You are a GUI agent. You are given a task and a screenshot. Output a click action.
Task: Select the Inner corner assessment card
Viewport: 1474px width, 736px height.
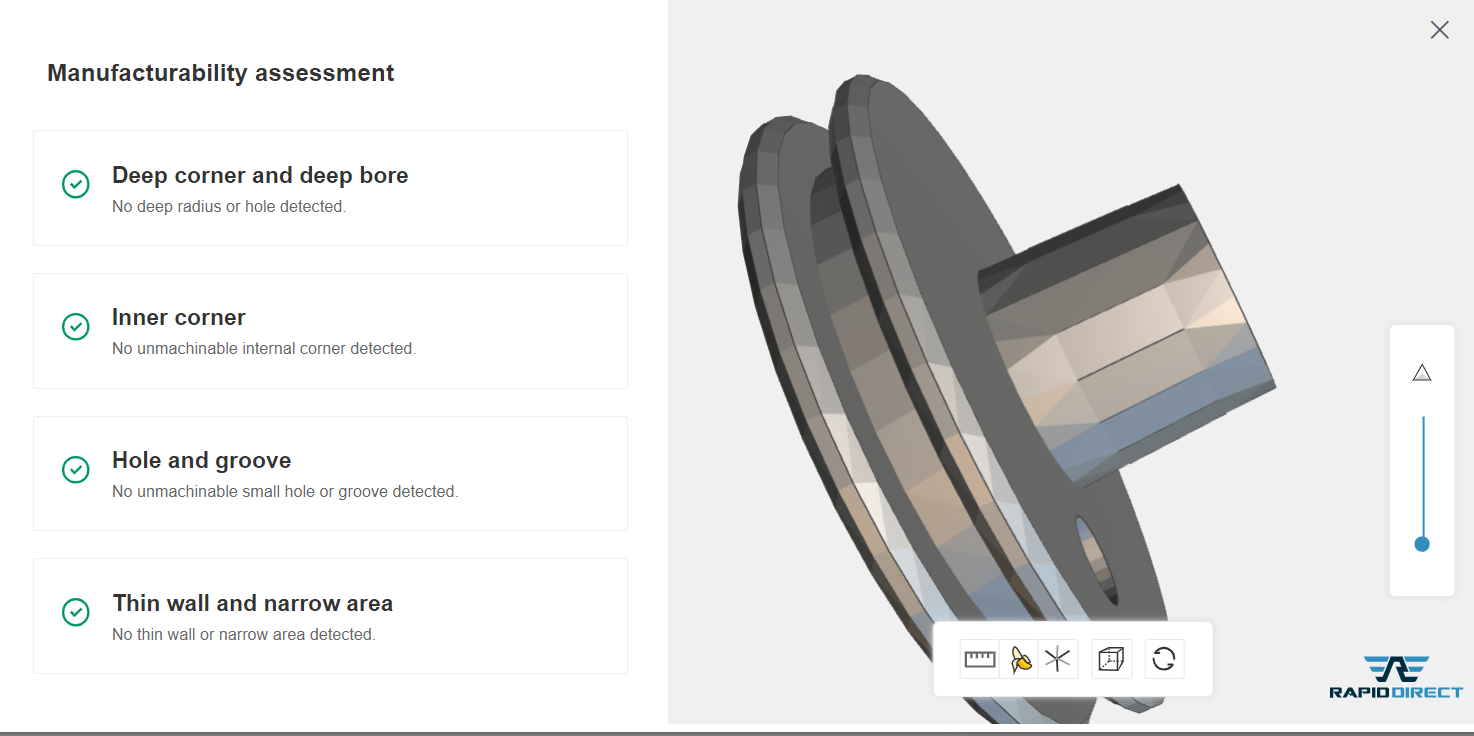[x=330, y=331]
